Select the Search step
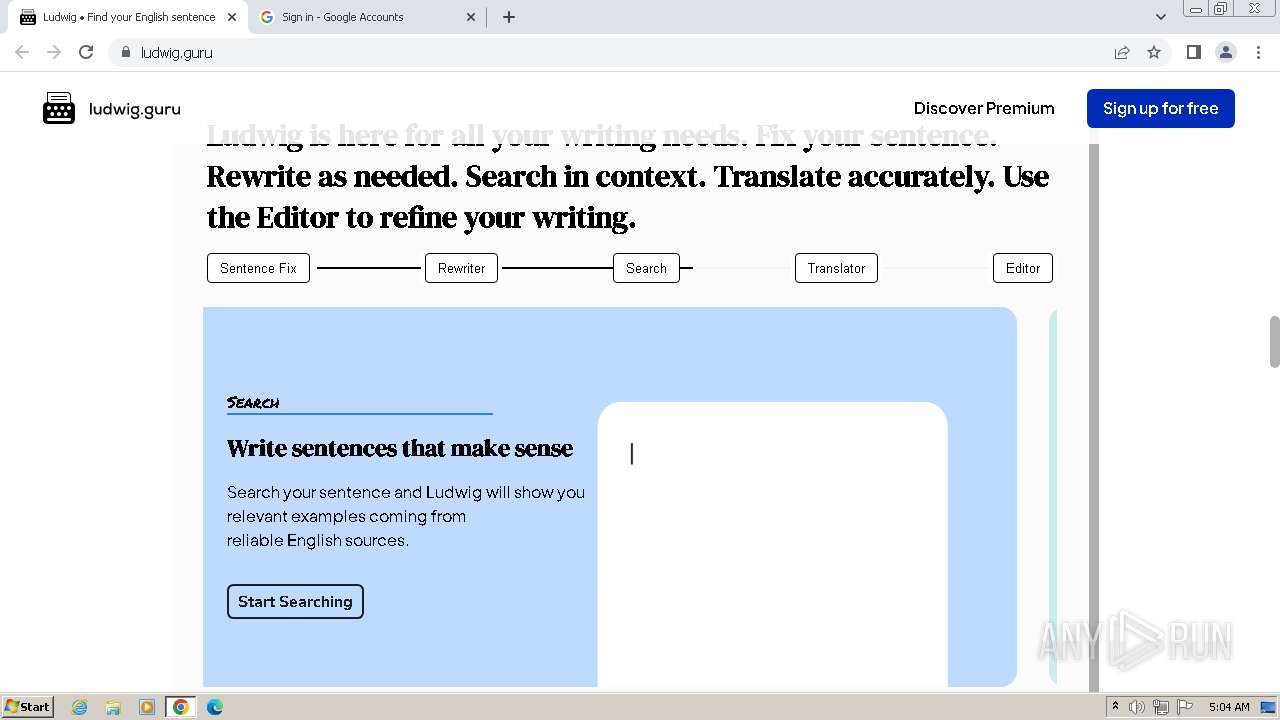The image size is (1280, 720). pyautogui.click(x=646, y=268)
